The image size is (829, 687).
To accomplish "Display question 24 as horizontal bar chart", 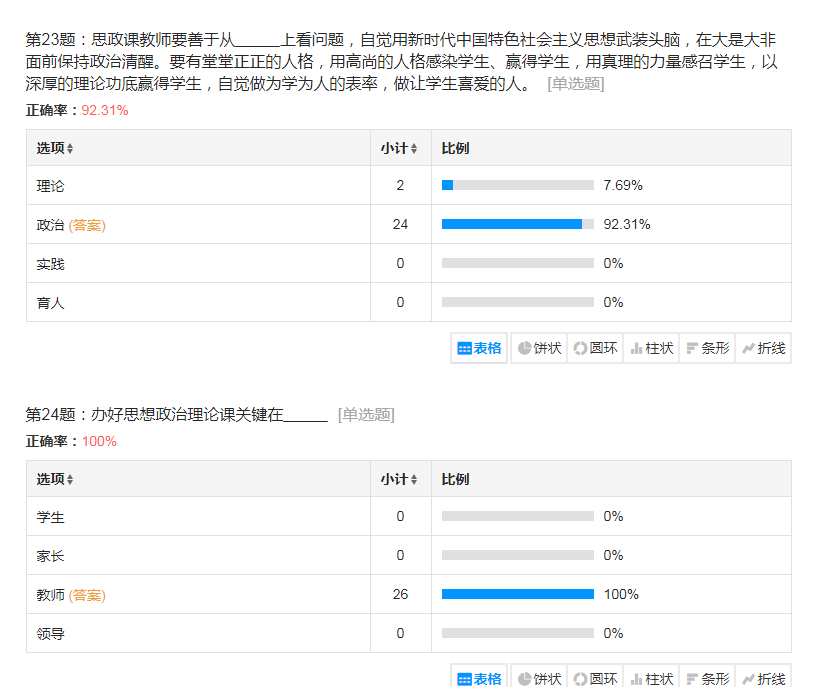I will point(707,678).
